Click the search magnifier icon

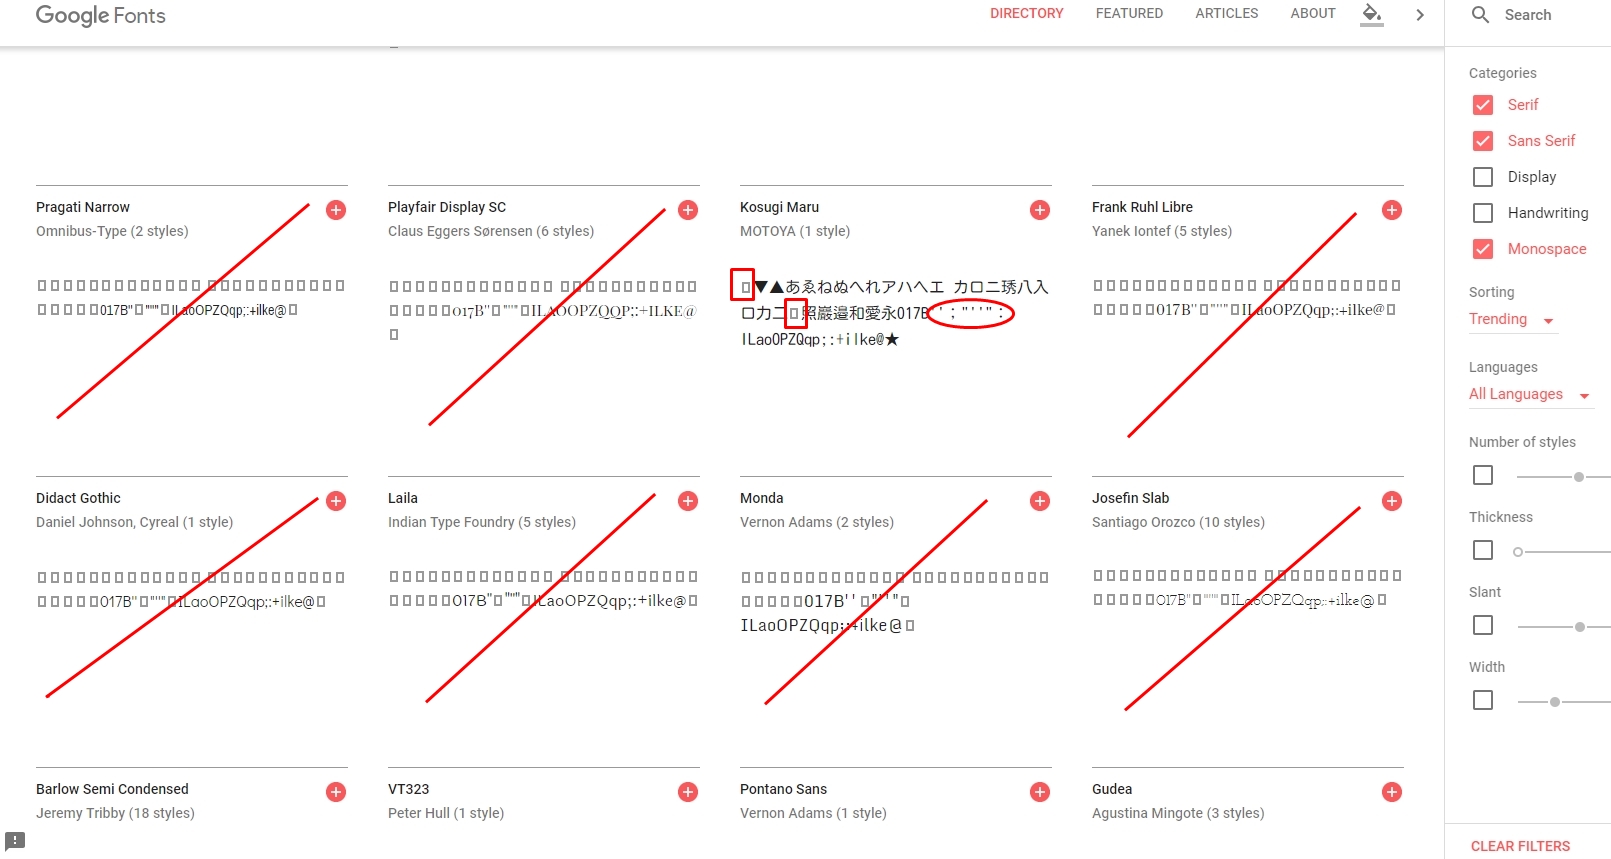coord(1481,14)
